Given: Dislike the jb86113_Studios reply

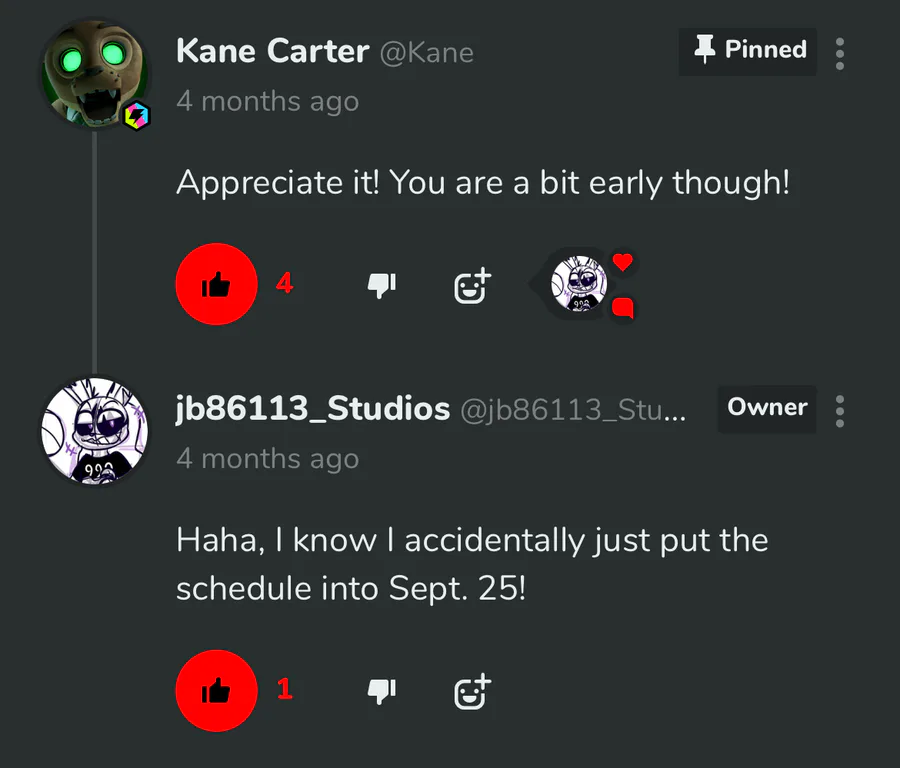Looking at the screenshot, I should [x=381, y=690].
